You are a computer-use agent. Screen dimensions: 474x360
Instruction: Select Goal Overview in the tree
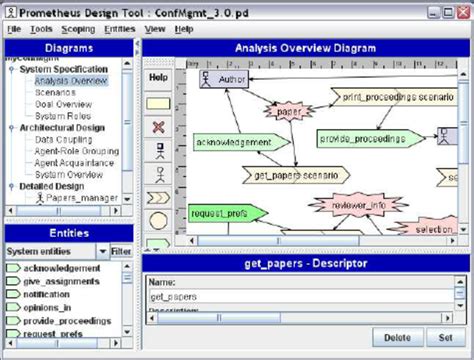63,104
